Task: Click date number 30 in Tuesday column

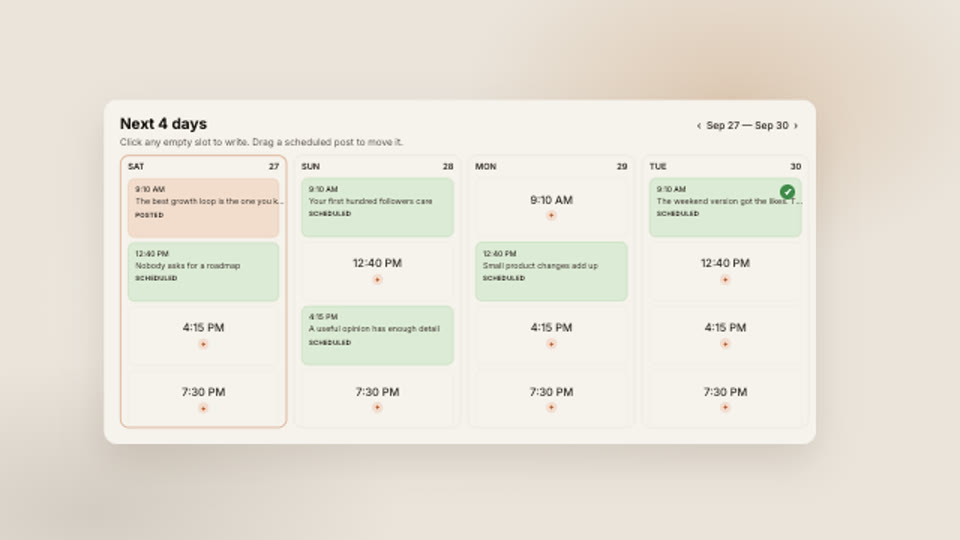Action: 796,167
